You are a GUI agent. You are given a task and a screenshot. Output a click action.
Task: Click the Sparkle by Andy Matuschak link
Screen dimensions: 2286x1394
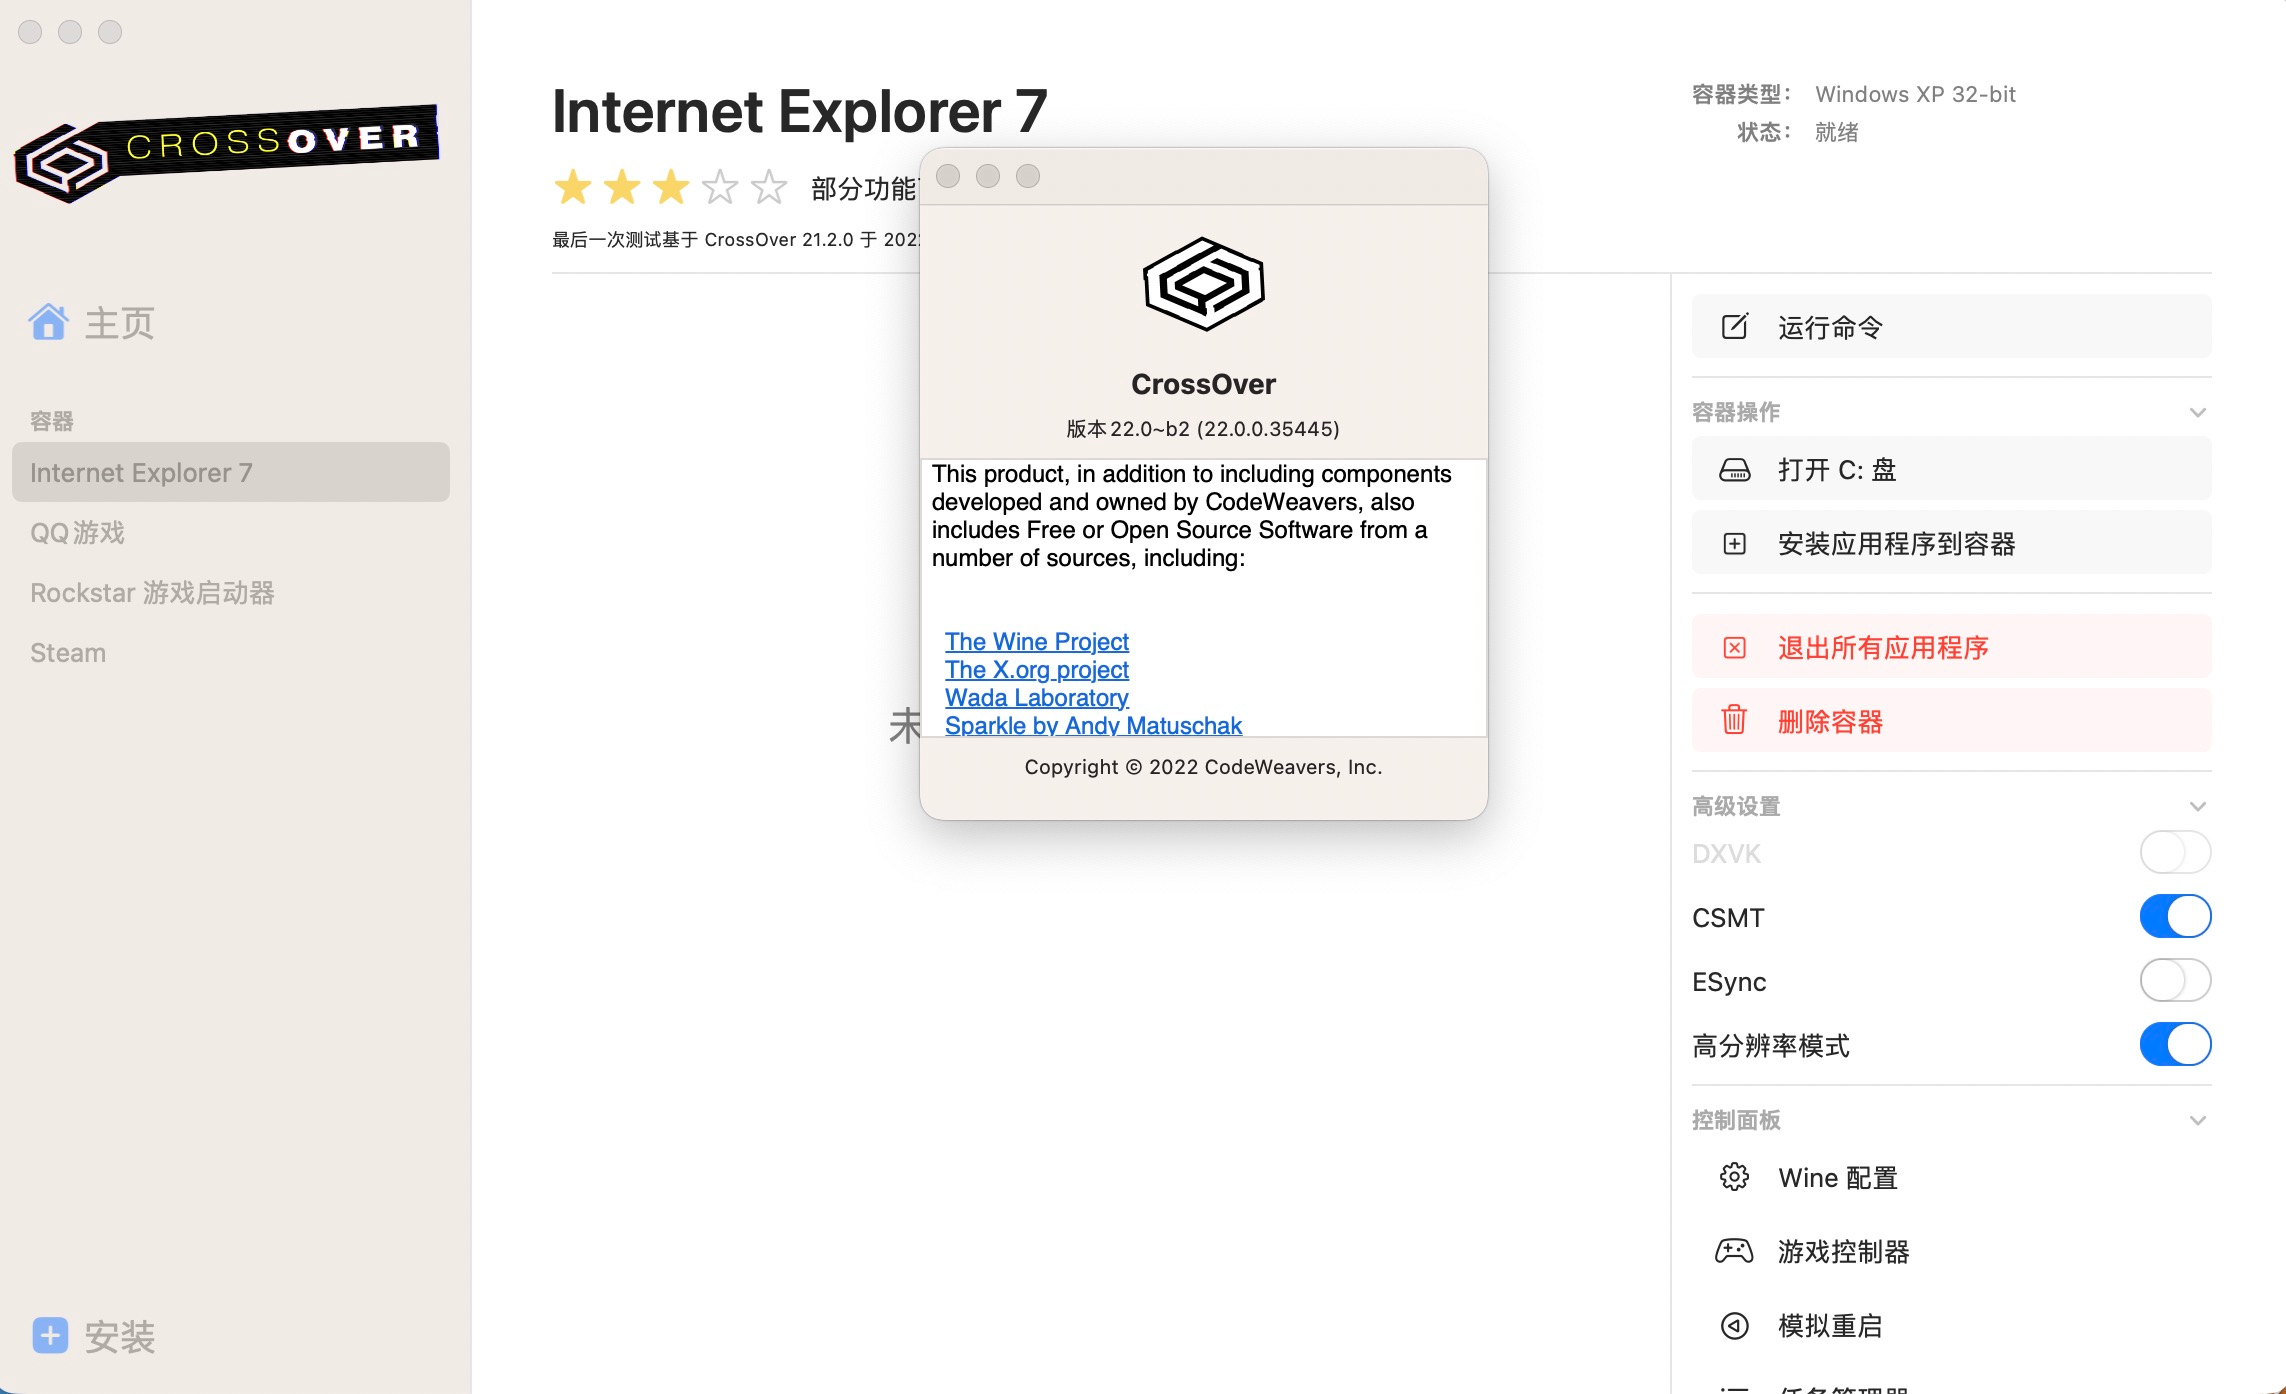coord(1091,725)
